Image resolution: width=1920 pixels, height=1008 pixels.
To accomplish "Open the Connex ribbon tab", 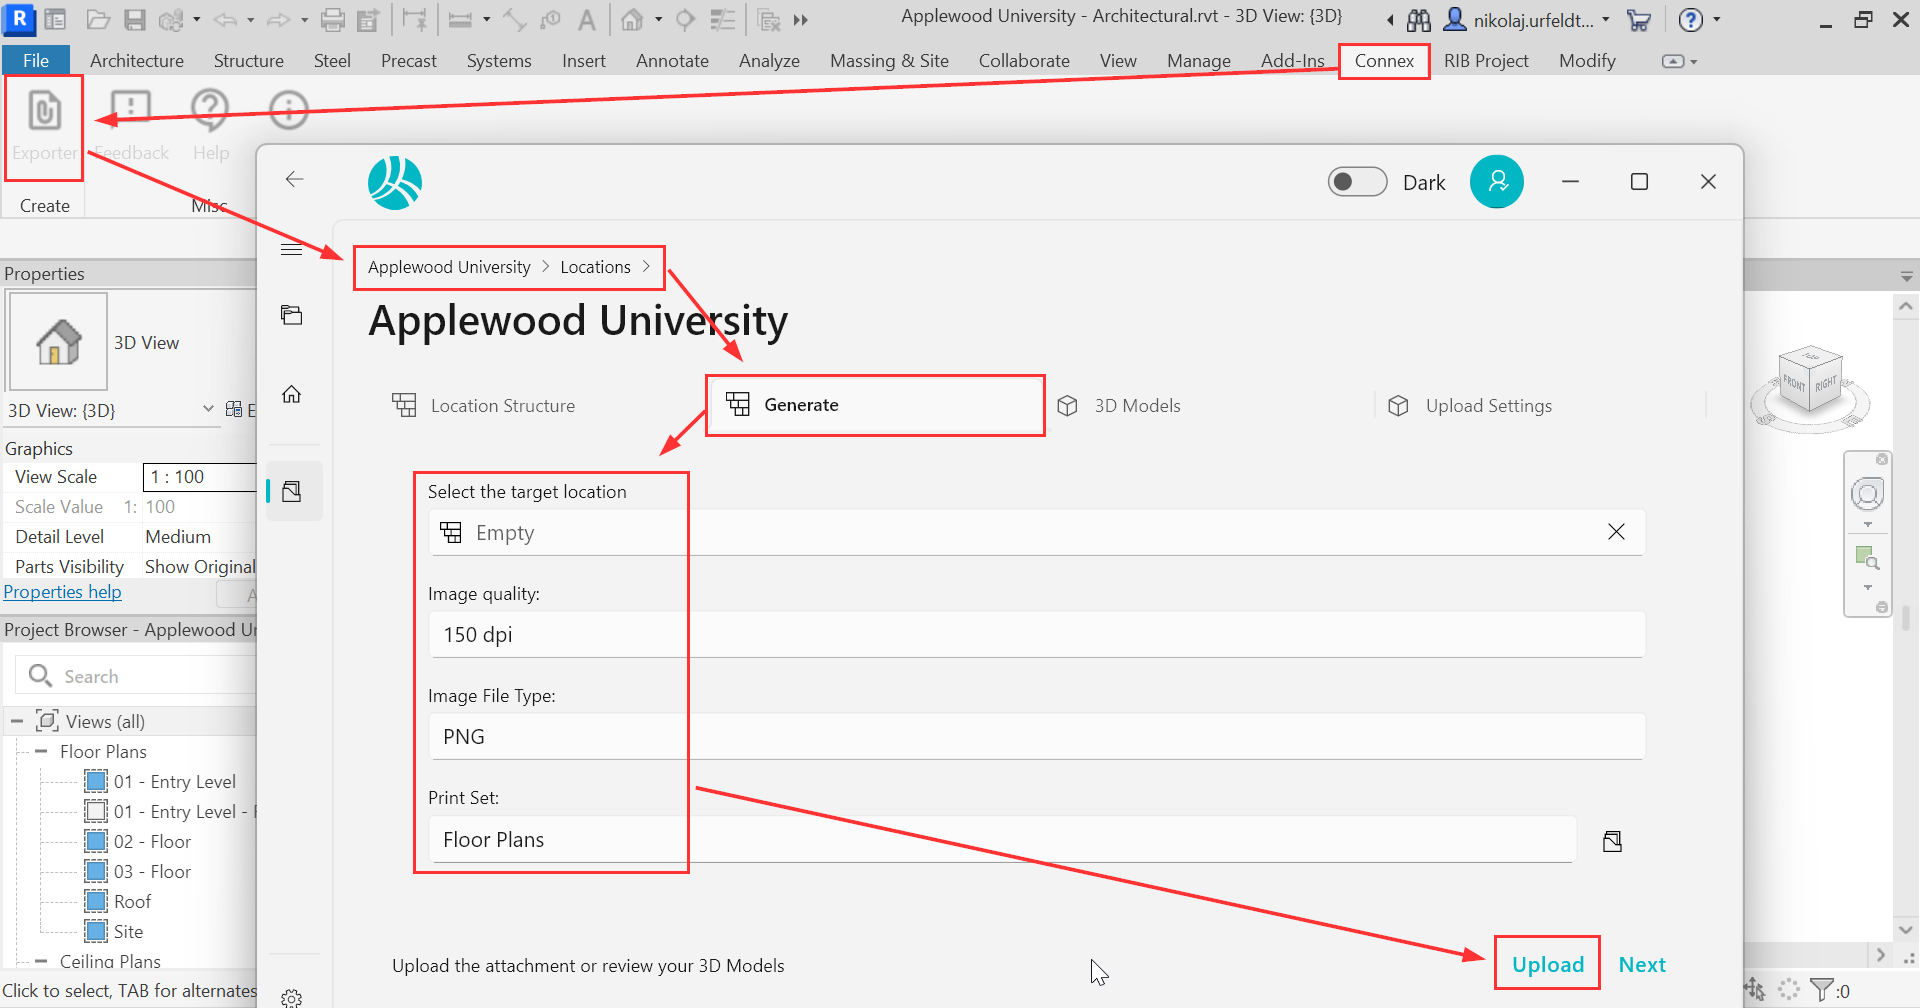I will coord(1384,61).
